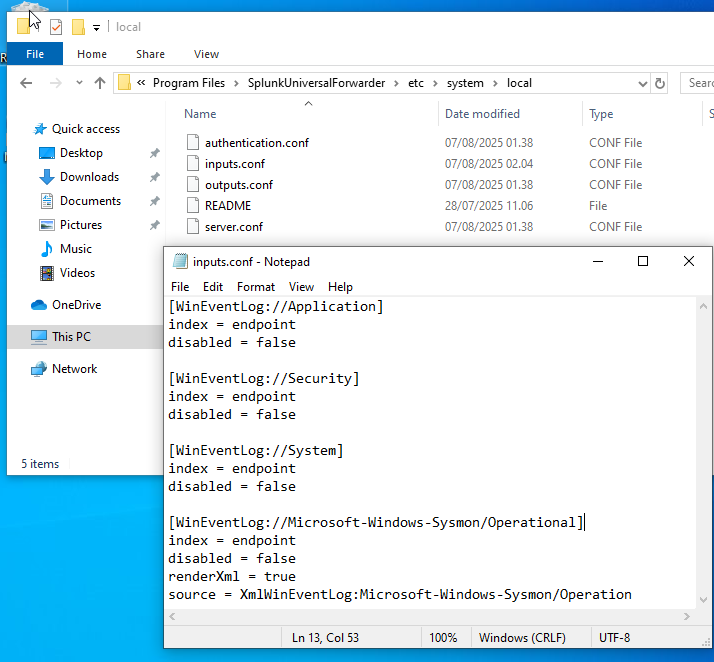Select the authentication.conf file
The image size is (714, 662).
point(257,143)
